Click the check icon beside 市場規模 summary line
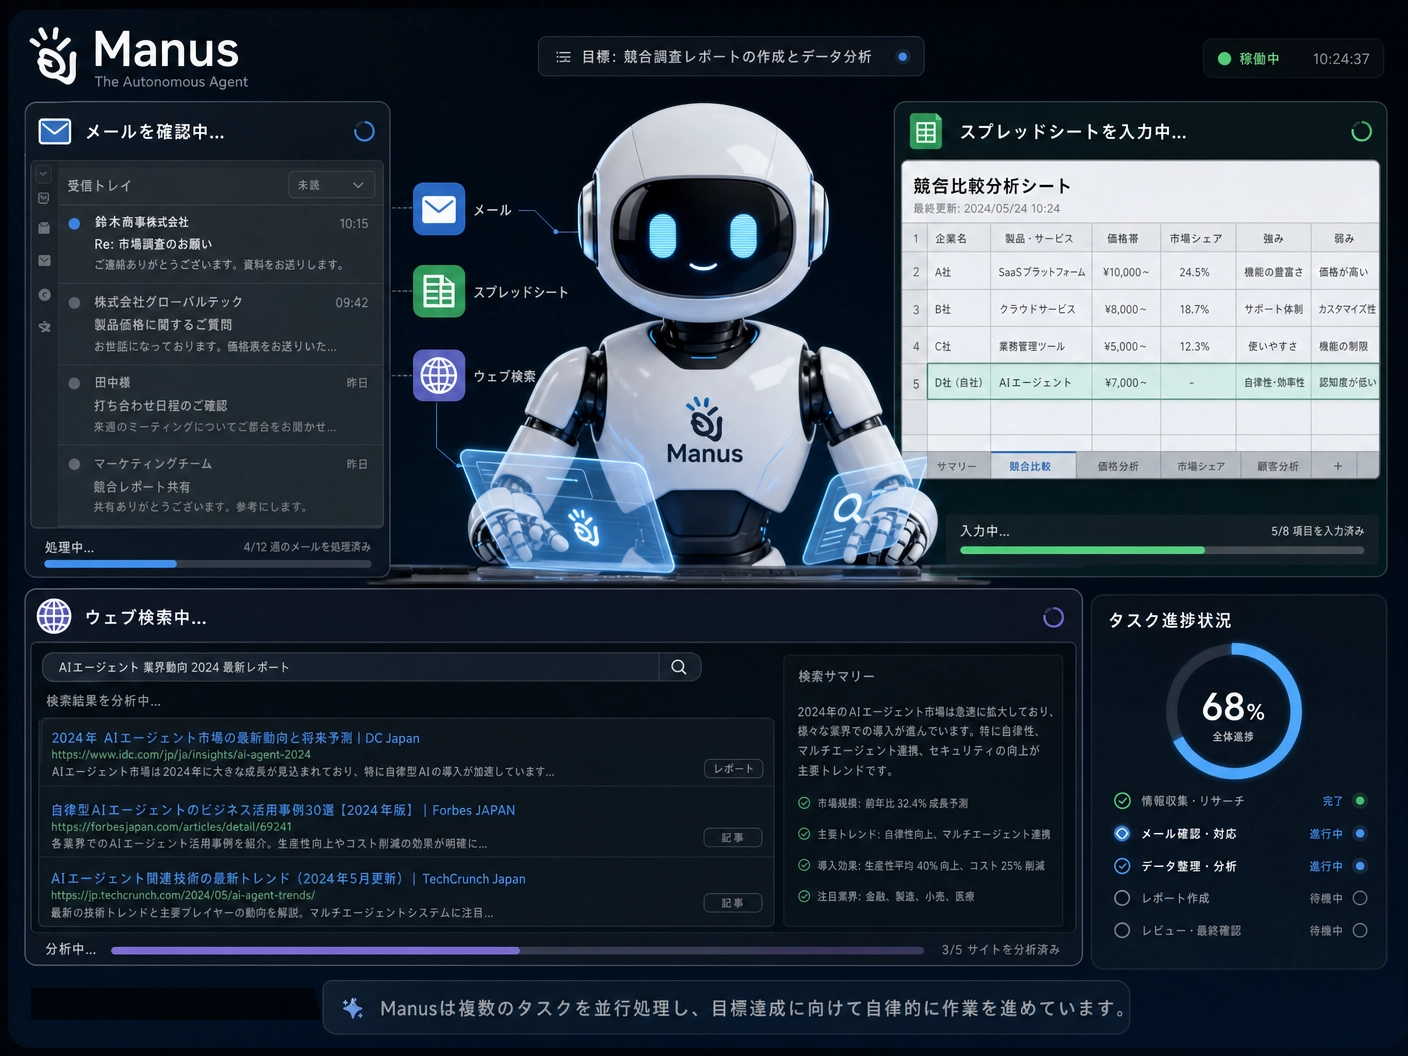The image size is (1408, 1056). (x=804, y=803)
